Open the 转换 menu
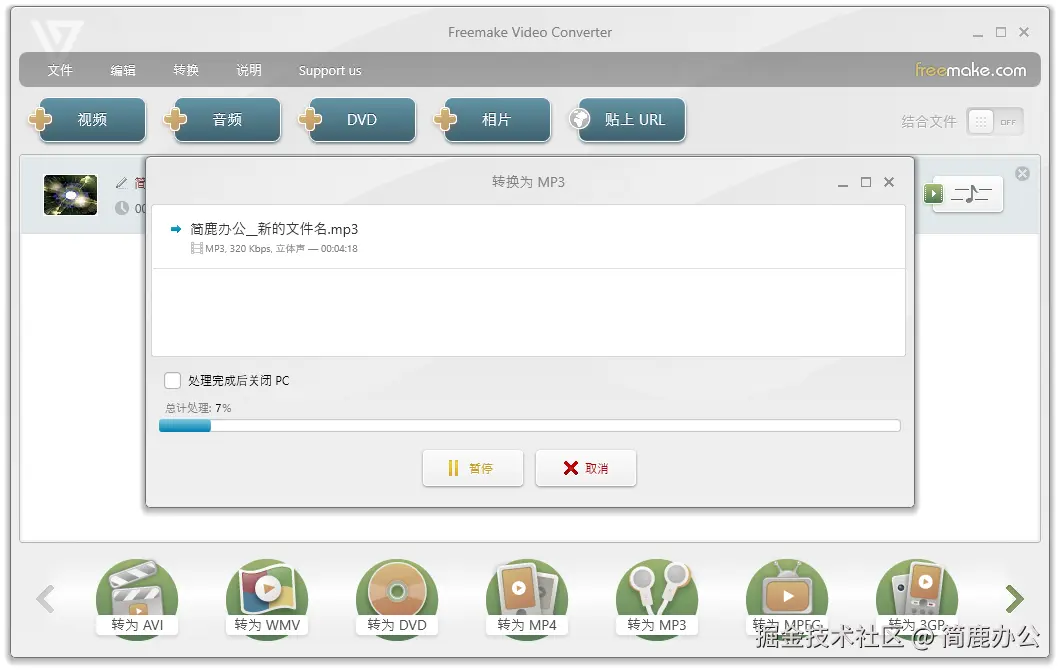The width and height of the screenshot is (1060, 670). click(x=186, y=70)
